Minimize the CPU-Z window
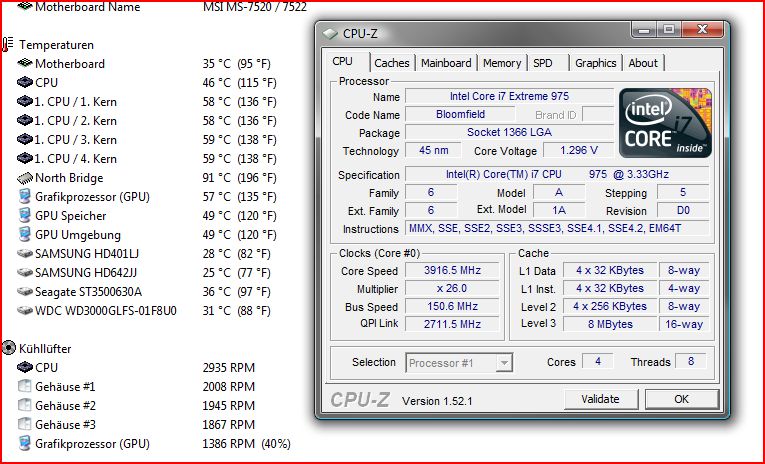This screenshot has width=765, height=464. 644,30
